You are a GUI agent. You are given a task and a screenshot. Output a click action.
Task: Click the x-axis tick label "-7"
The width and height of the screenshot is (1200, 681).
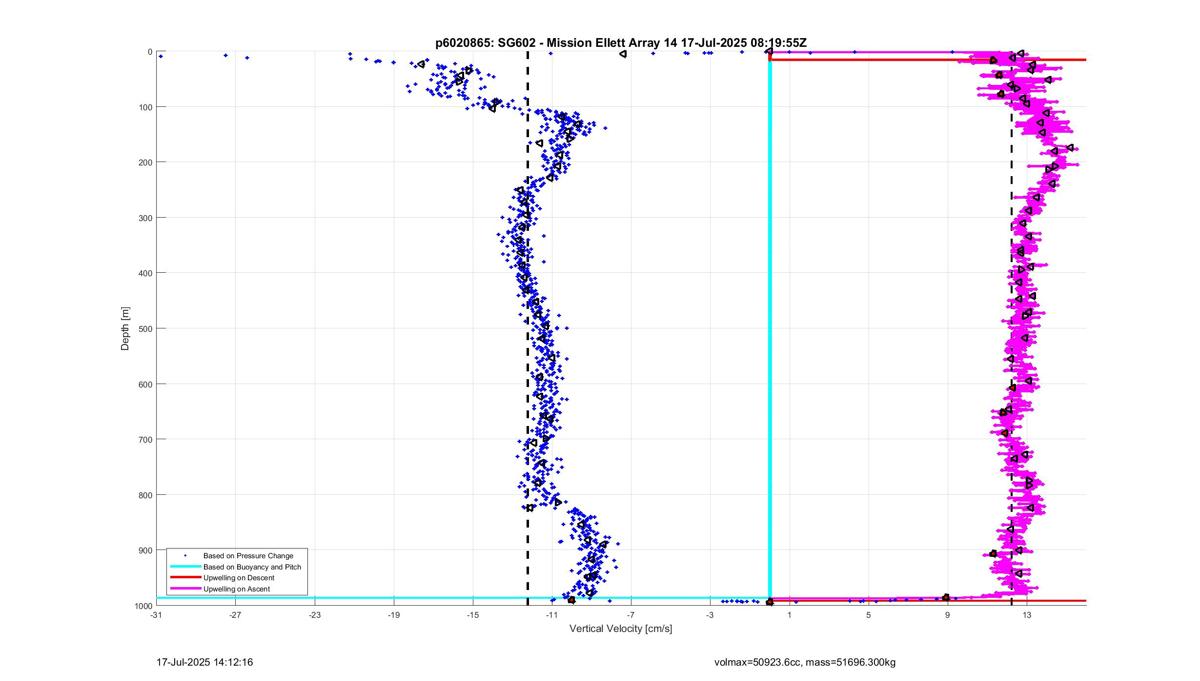[631, 615]
